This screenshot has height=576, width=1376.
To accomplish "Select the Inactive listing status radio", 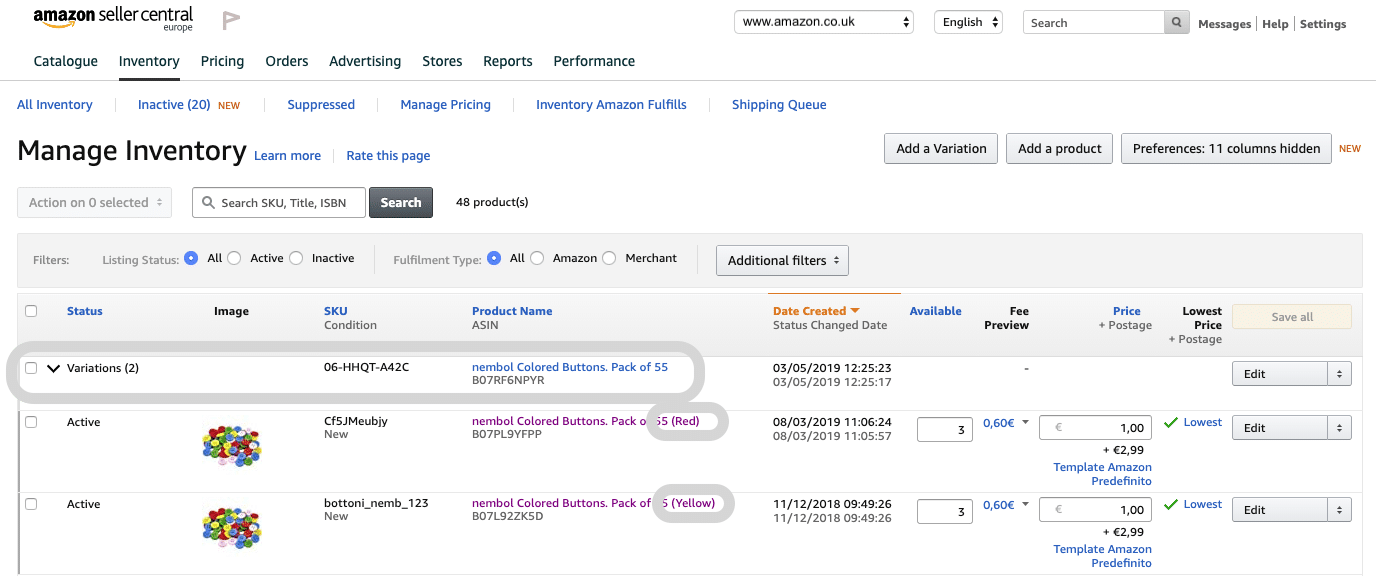I will [296, 258].
